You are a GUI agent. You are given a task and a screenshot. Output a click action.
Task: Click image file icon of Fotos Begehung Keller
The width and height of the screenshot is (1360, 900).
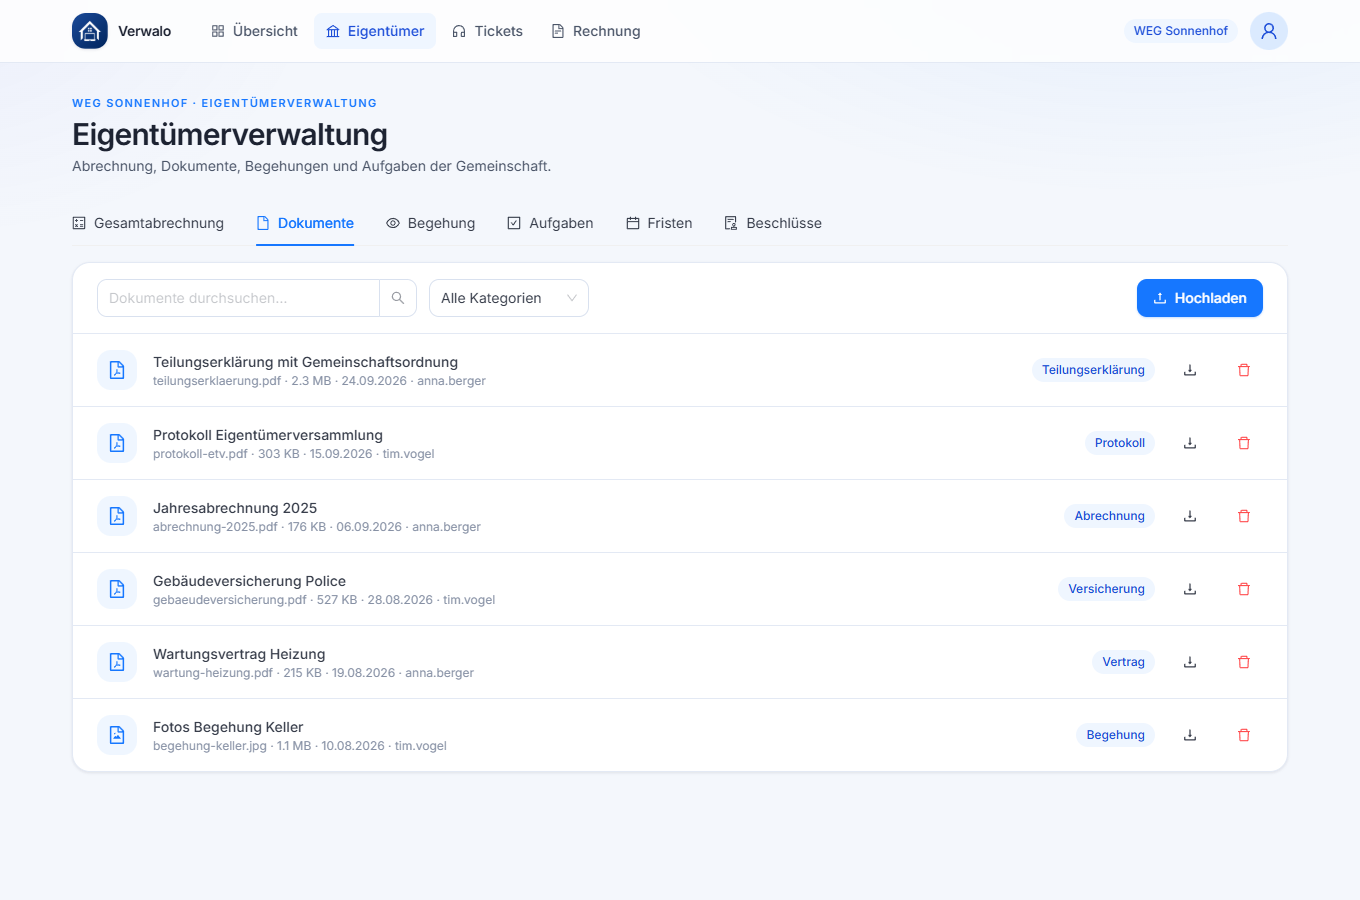[x=117, y=735]
